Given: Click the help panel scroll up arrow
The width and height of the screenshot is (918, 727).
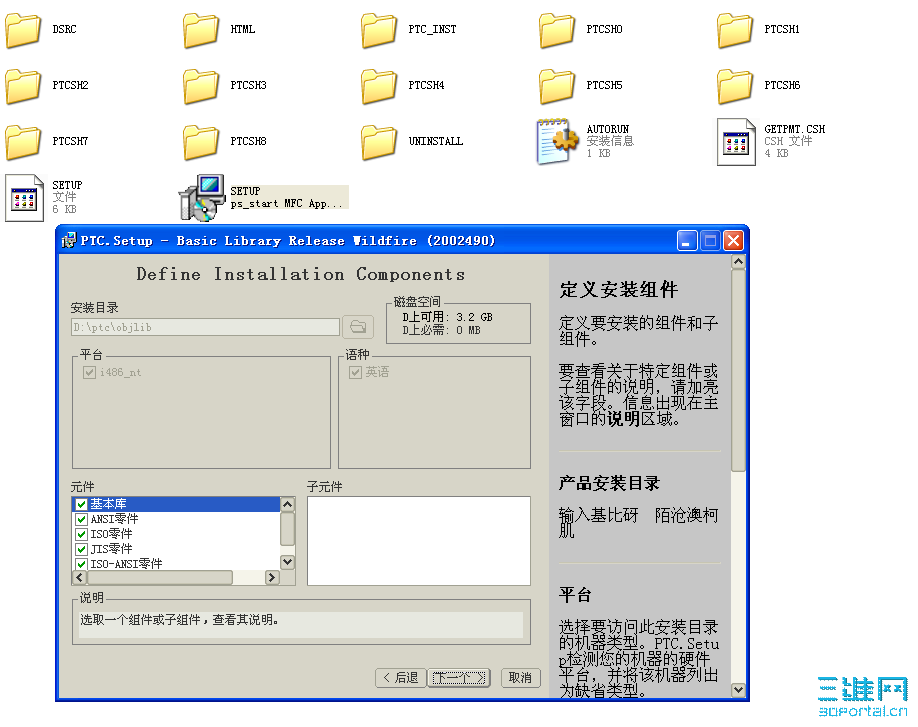Looking at the screenshot, I should tap(738, 262).
